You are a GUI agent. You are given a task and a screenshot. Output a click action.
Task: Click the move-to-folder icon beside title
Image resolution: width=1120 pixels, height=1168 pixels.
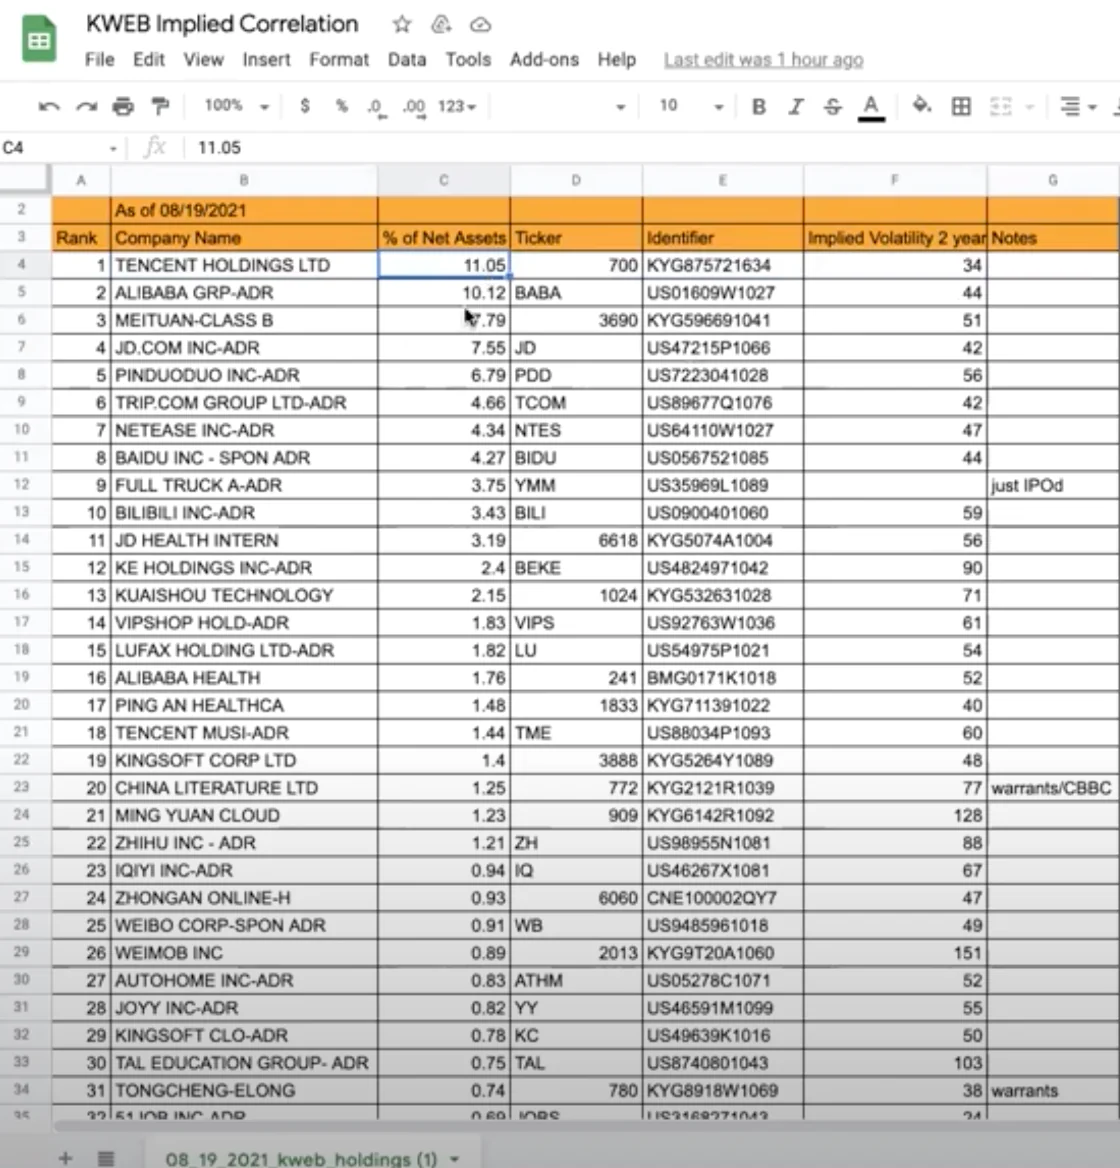[x=441, y=25]
